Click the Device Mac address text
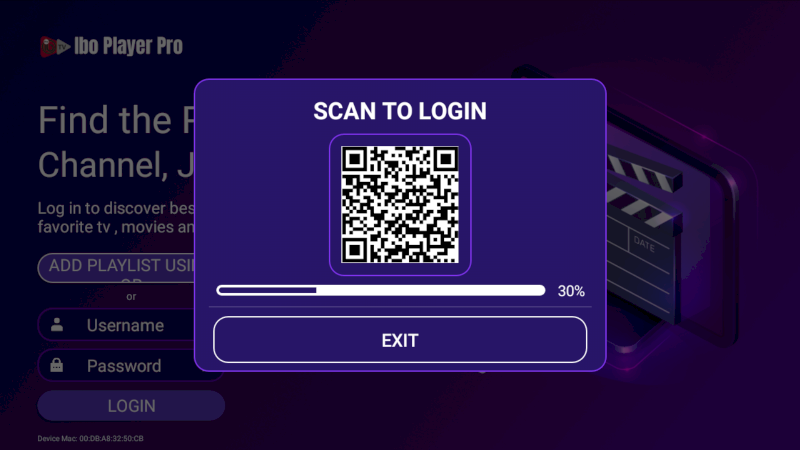 point(90,438)
